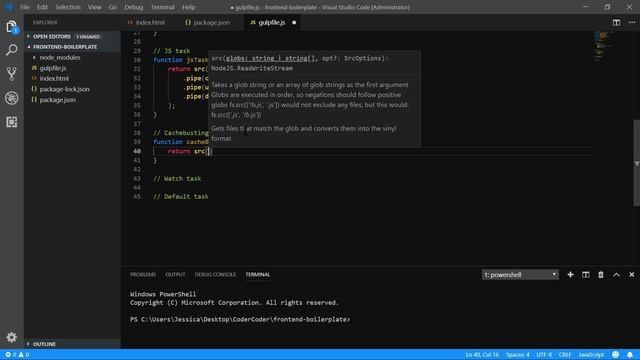Switch to the index.html editor tab
Viewport: 640px width, 360px height.
click(150, 22)
